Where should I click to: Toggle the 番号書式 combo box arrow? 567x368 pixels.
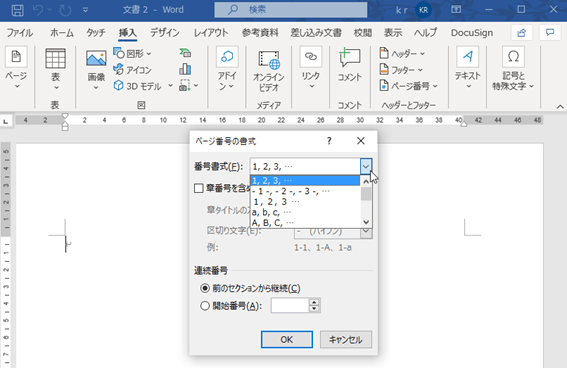pos(366,167)
